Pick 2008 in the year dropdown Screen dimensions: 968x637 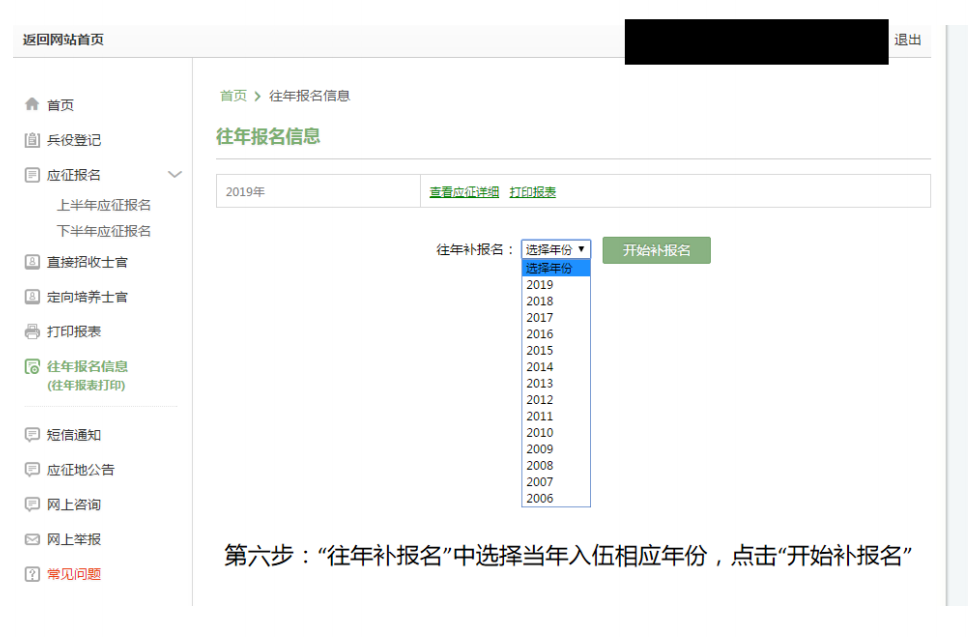click(x=556, y=465)
